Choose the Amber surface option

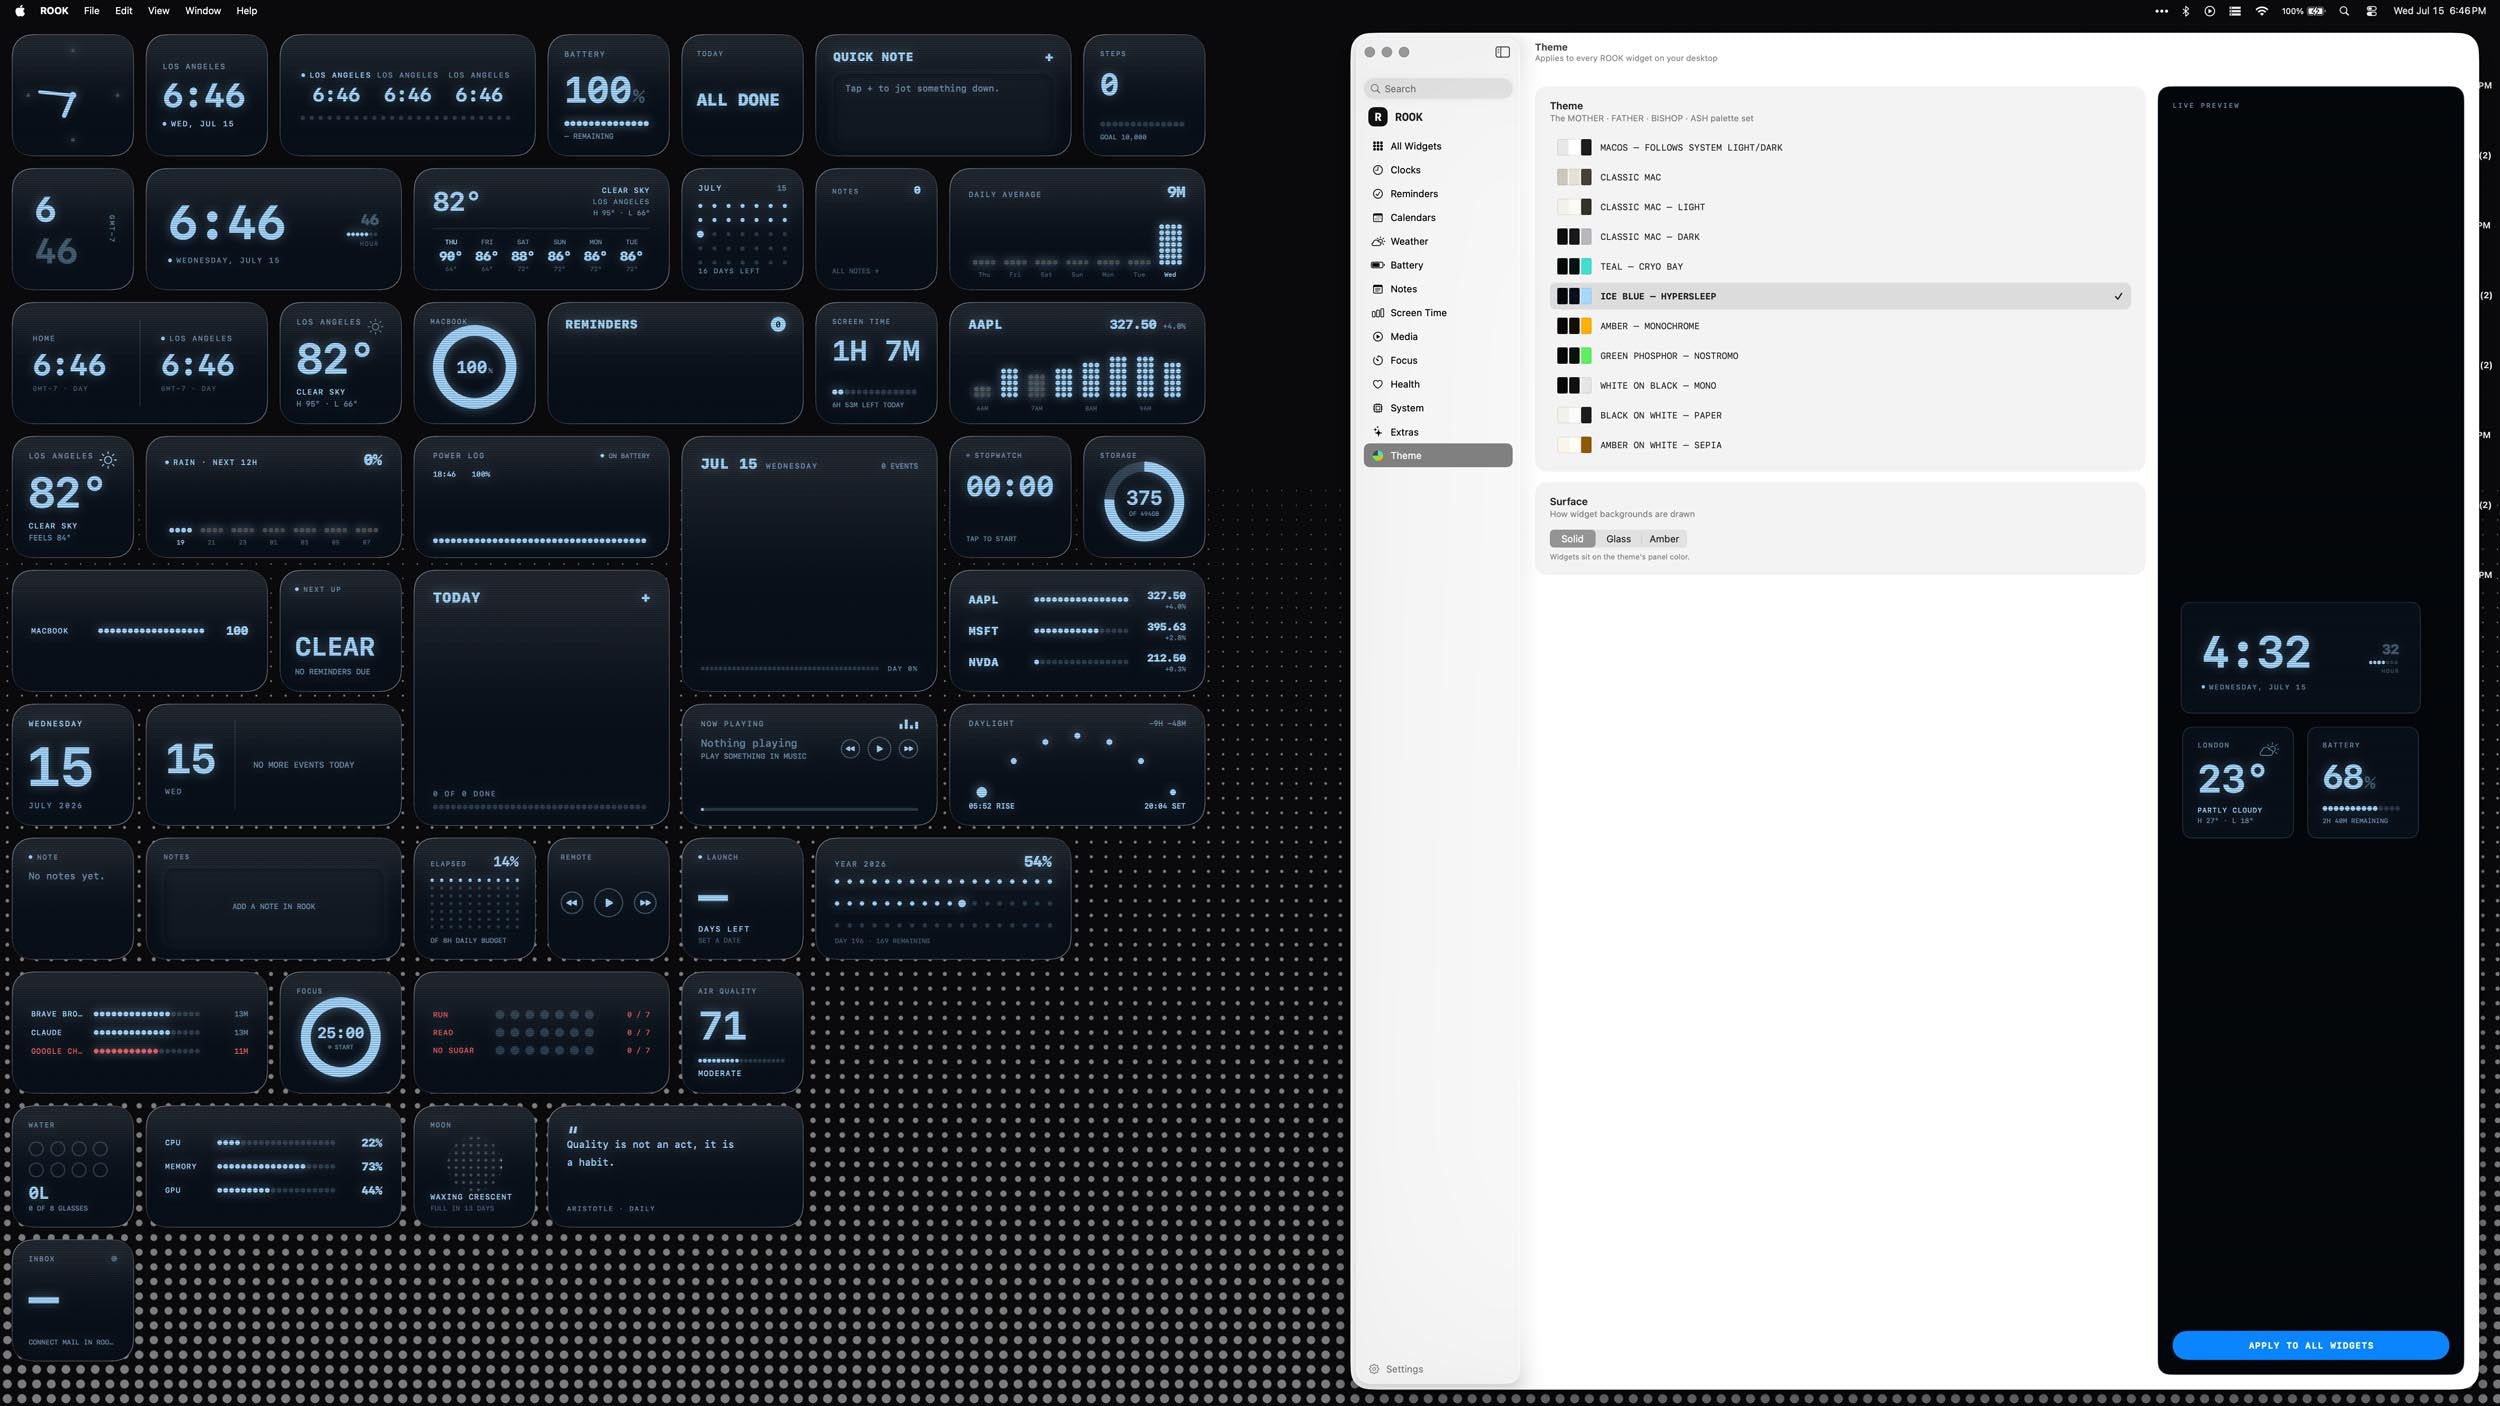[1664, 539]
